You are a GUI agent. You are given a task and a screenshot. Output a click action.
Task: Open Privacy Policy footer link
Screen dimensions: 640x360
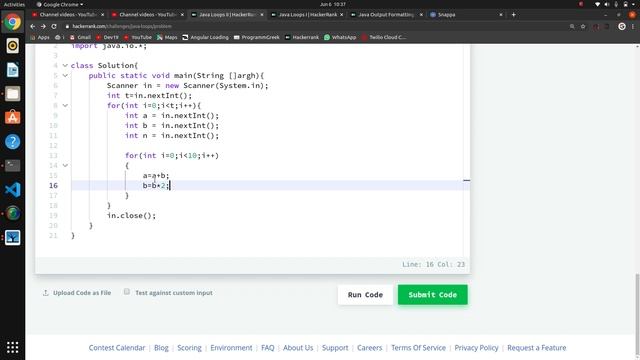coord(476,348)
